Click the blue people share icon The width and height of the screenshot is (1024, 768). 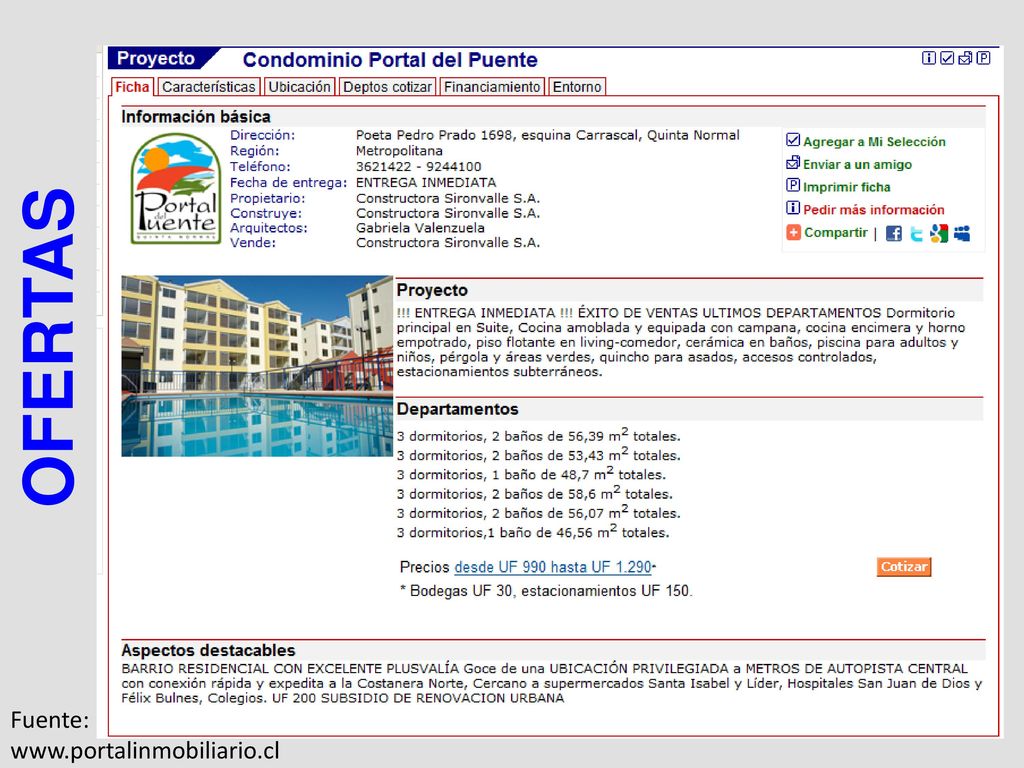[x=962, y=233]
